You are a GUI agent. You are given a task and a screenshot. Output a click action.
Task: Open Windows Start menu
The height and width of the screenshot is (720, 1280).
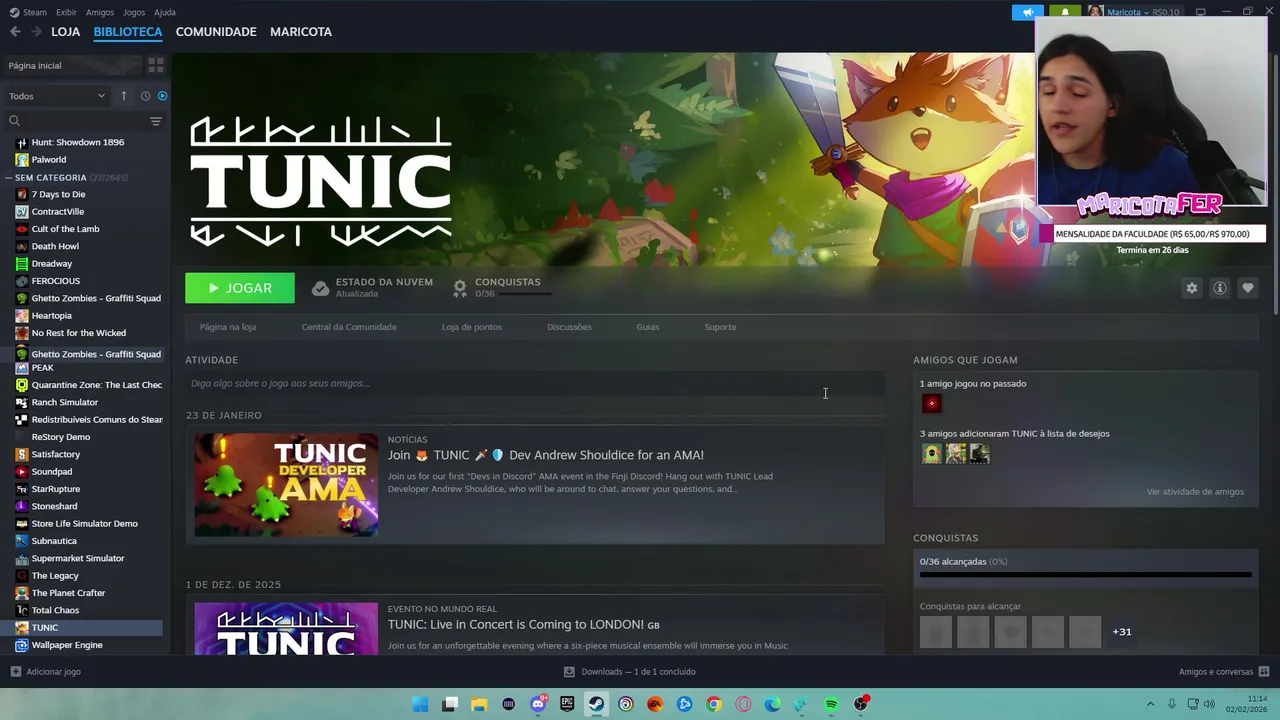pyautogui.click(x=421, y=704)
